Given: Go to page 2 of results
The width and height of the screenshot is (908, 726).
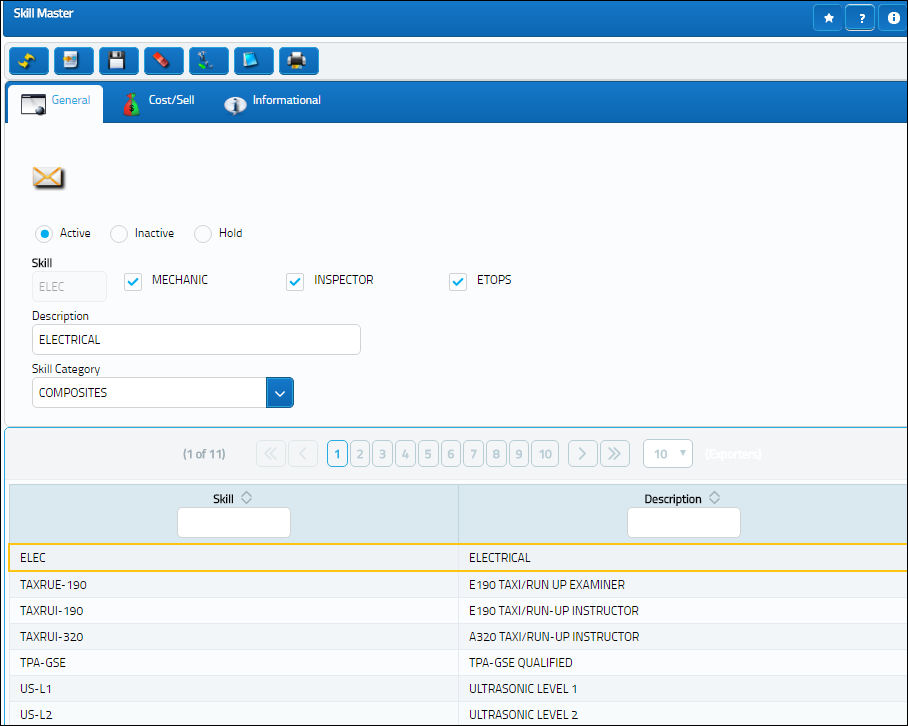Looking at the screenshot, I should coord(360,454).
